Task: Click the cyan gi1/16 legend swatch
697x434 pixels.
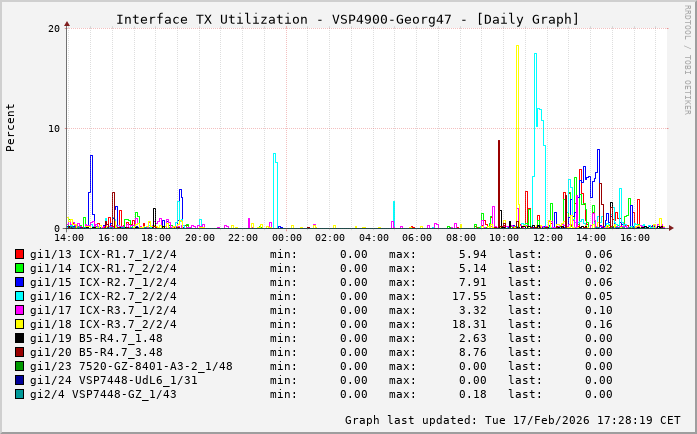Action: coord(20,296)
